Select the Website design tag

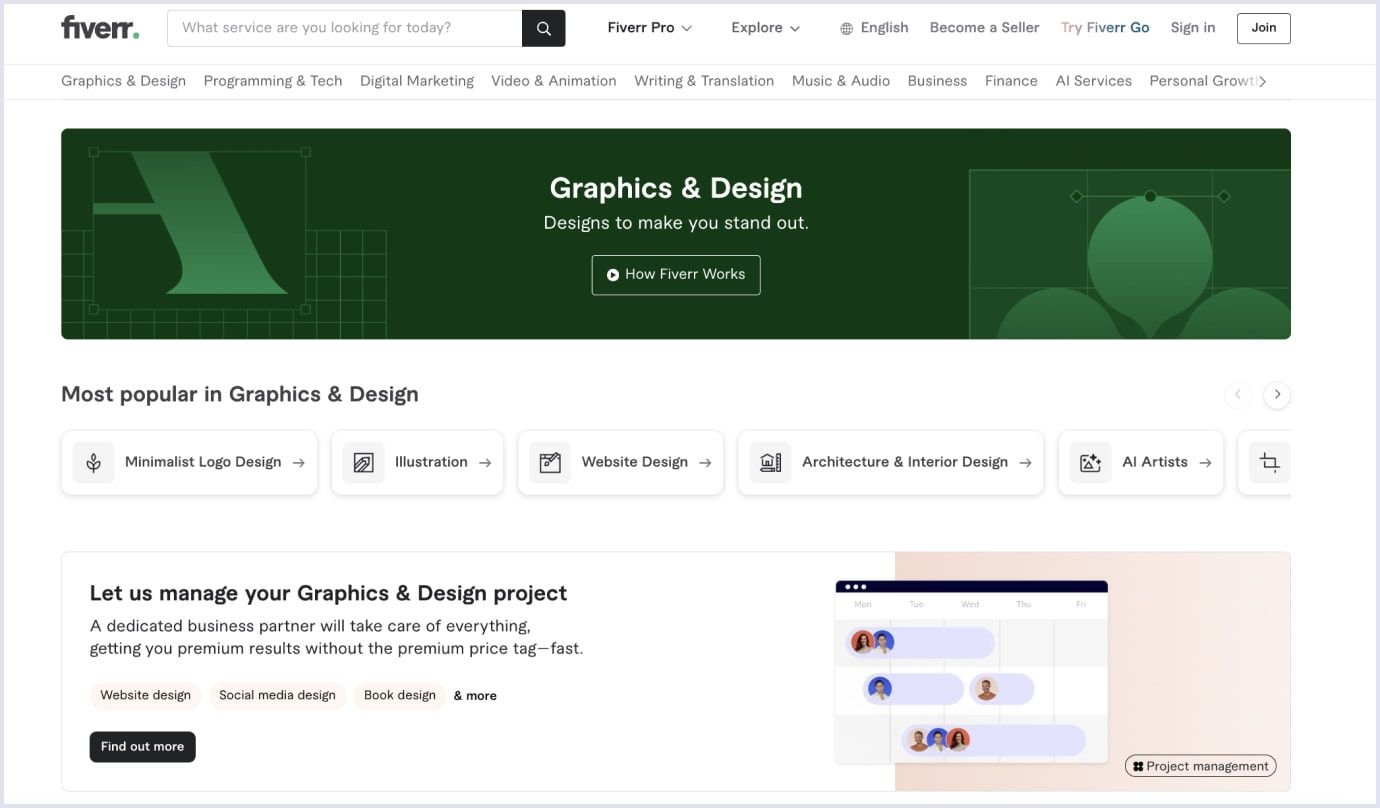pos(145,696)
